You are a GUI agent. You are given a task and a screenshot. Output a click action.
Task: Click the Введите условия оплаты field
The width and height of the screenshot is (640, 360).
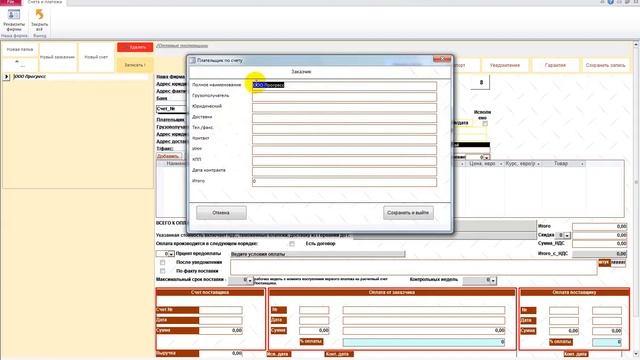pyautogui.click(x=318, y=254)
